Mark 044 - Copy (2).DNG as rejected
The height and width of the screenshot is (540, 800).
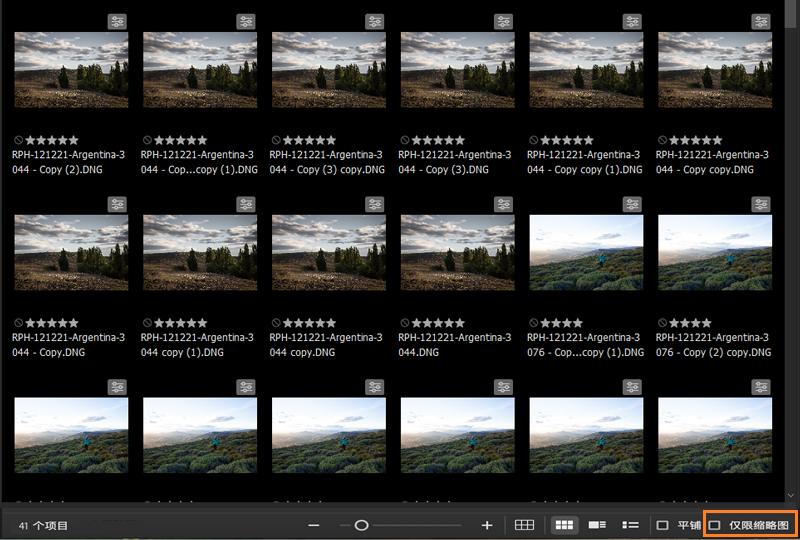(x=18, y=140)
